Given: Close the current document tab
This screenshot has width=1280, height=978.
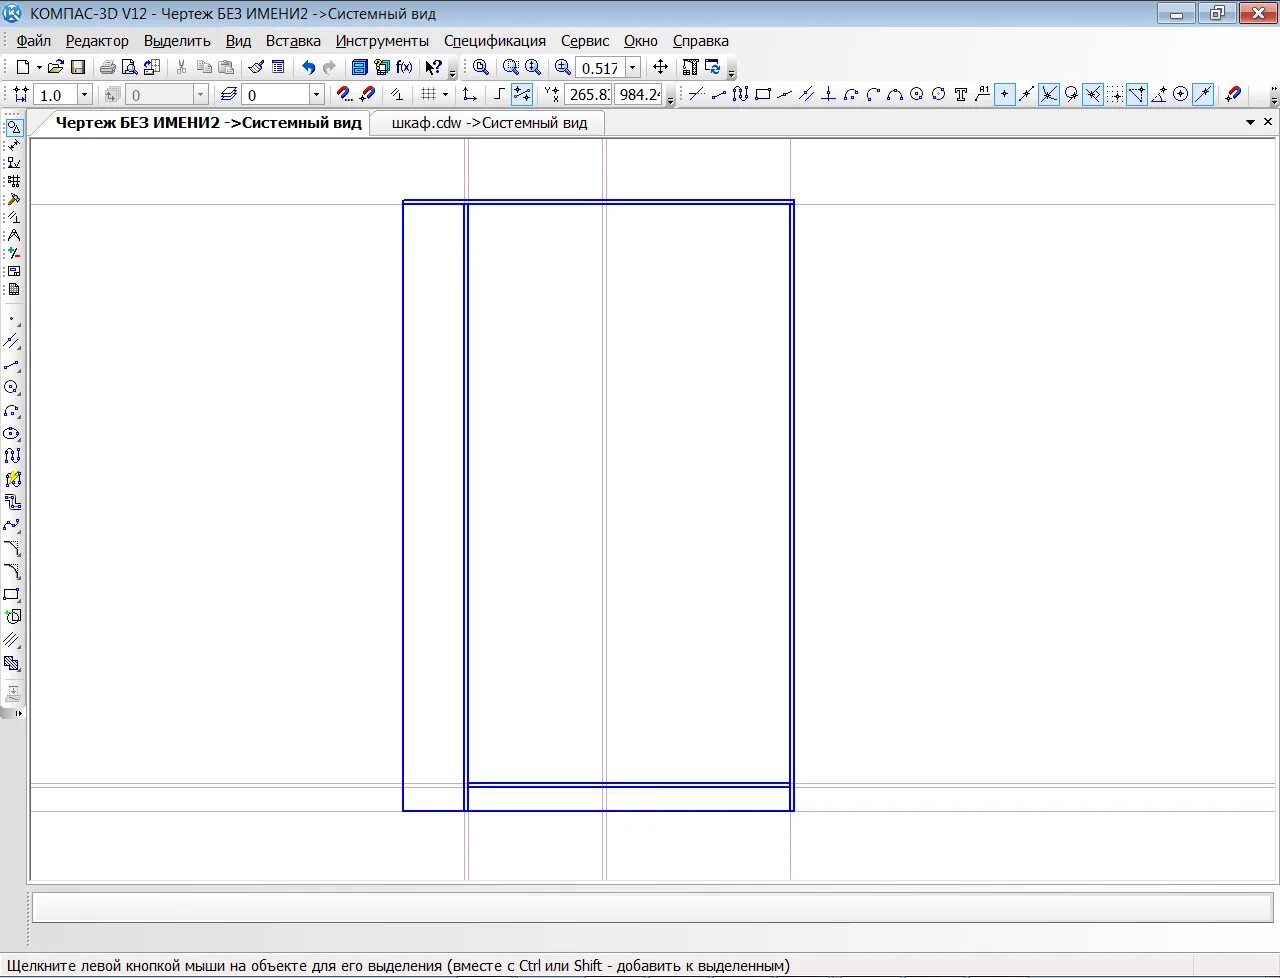Looking at the screenshot, I should 1268,122.
